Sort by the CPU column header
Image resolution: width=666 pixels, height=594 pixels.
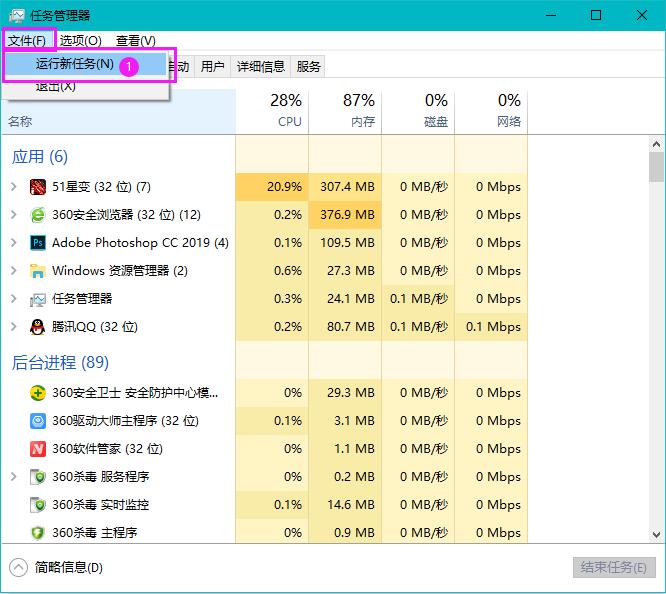[272, 111]
